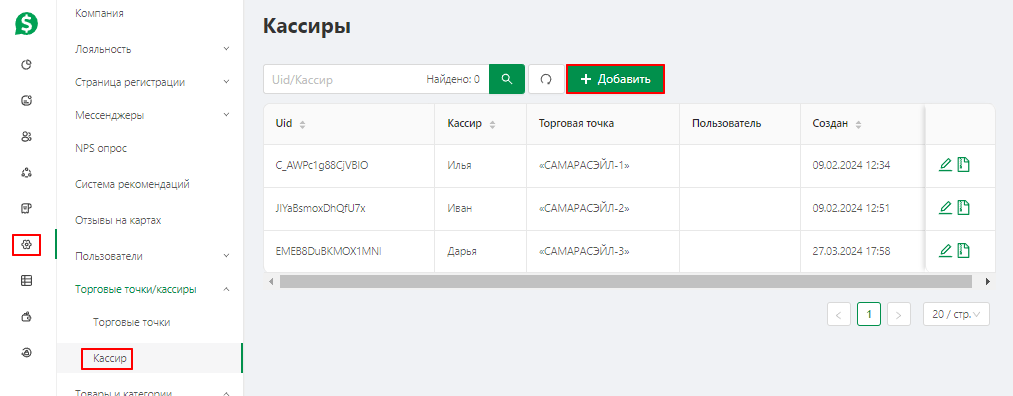Image resolution: width=1013 pixels, height=396 pixels.
Task: Open the settings gear sidebar icon
Action: [26, 244]
